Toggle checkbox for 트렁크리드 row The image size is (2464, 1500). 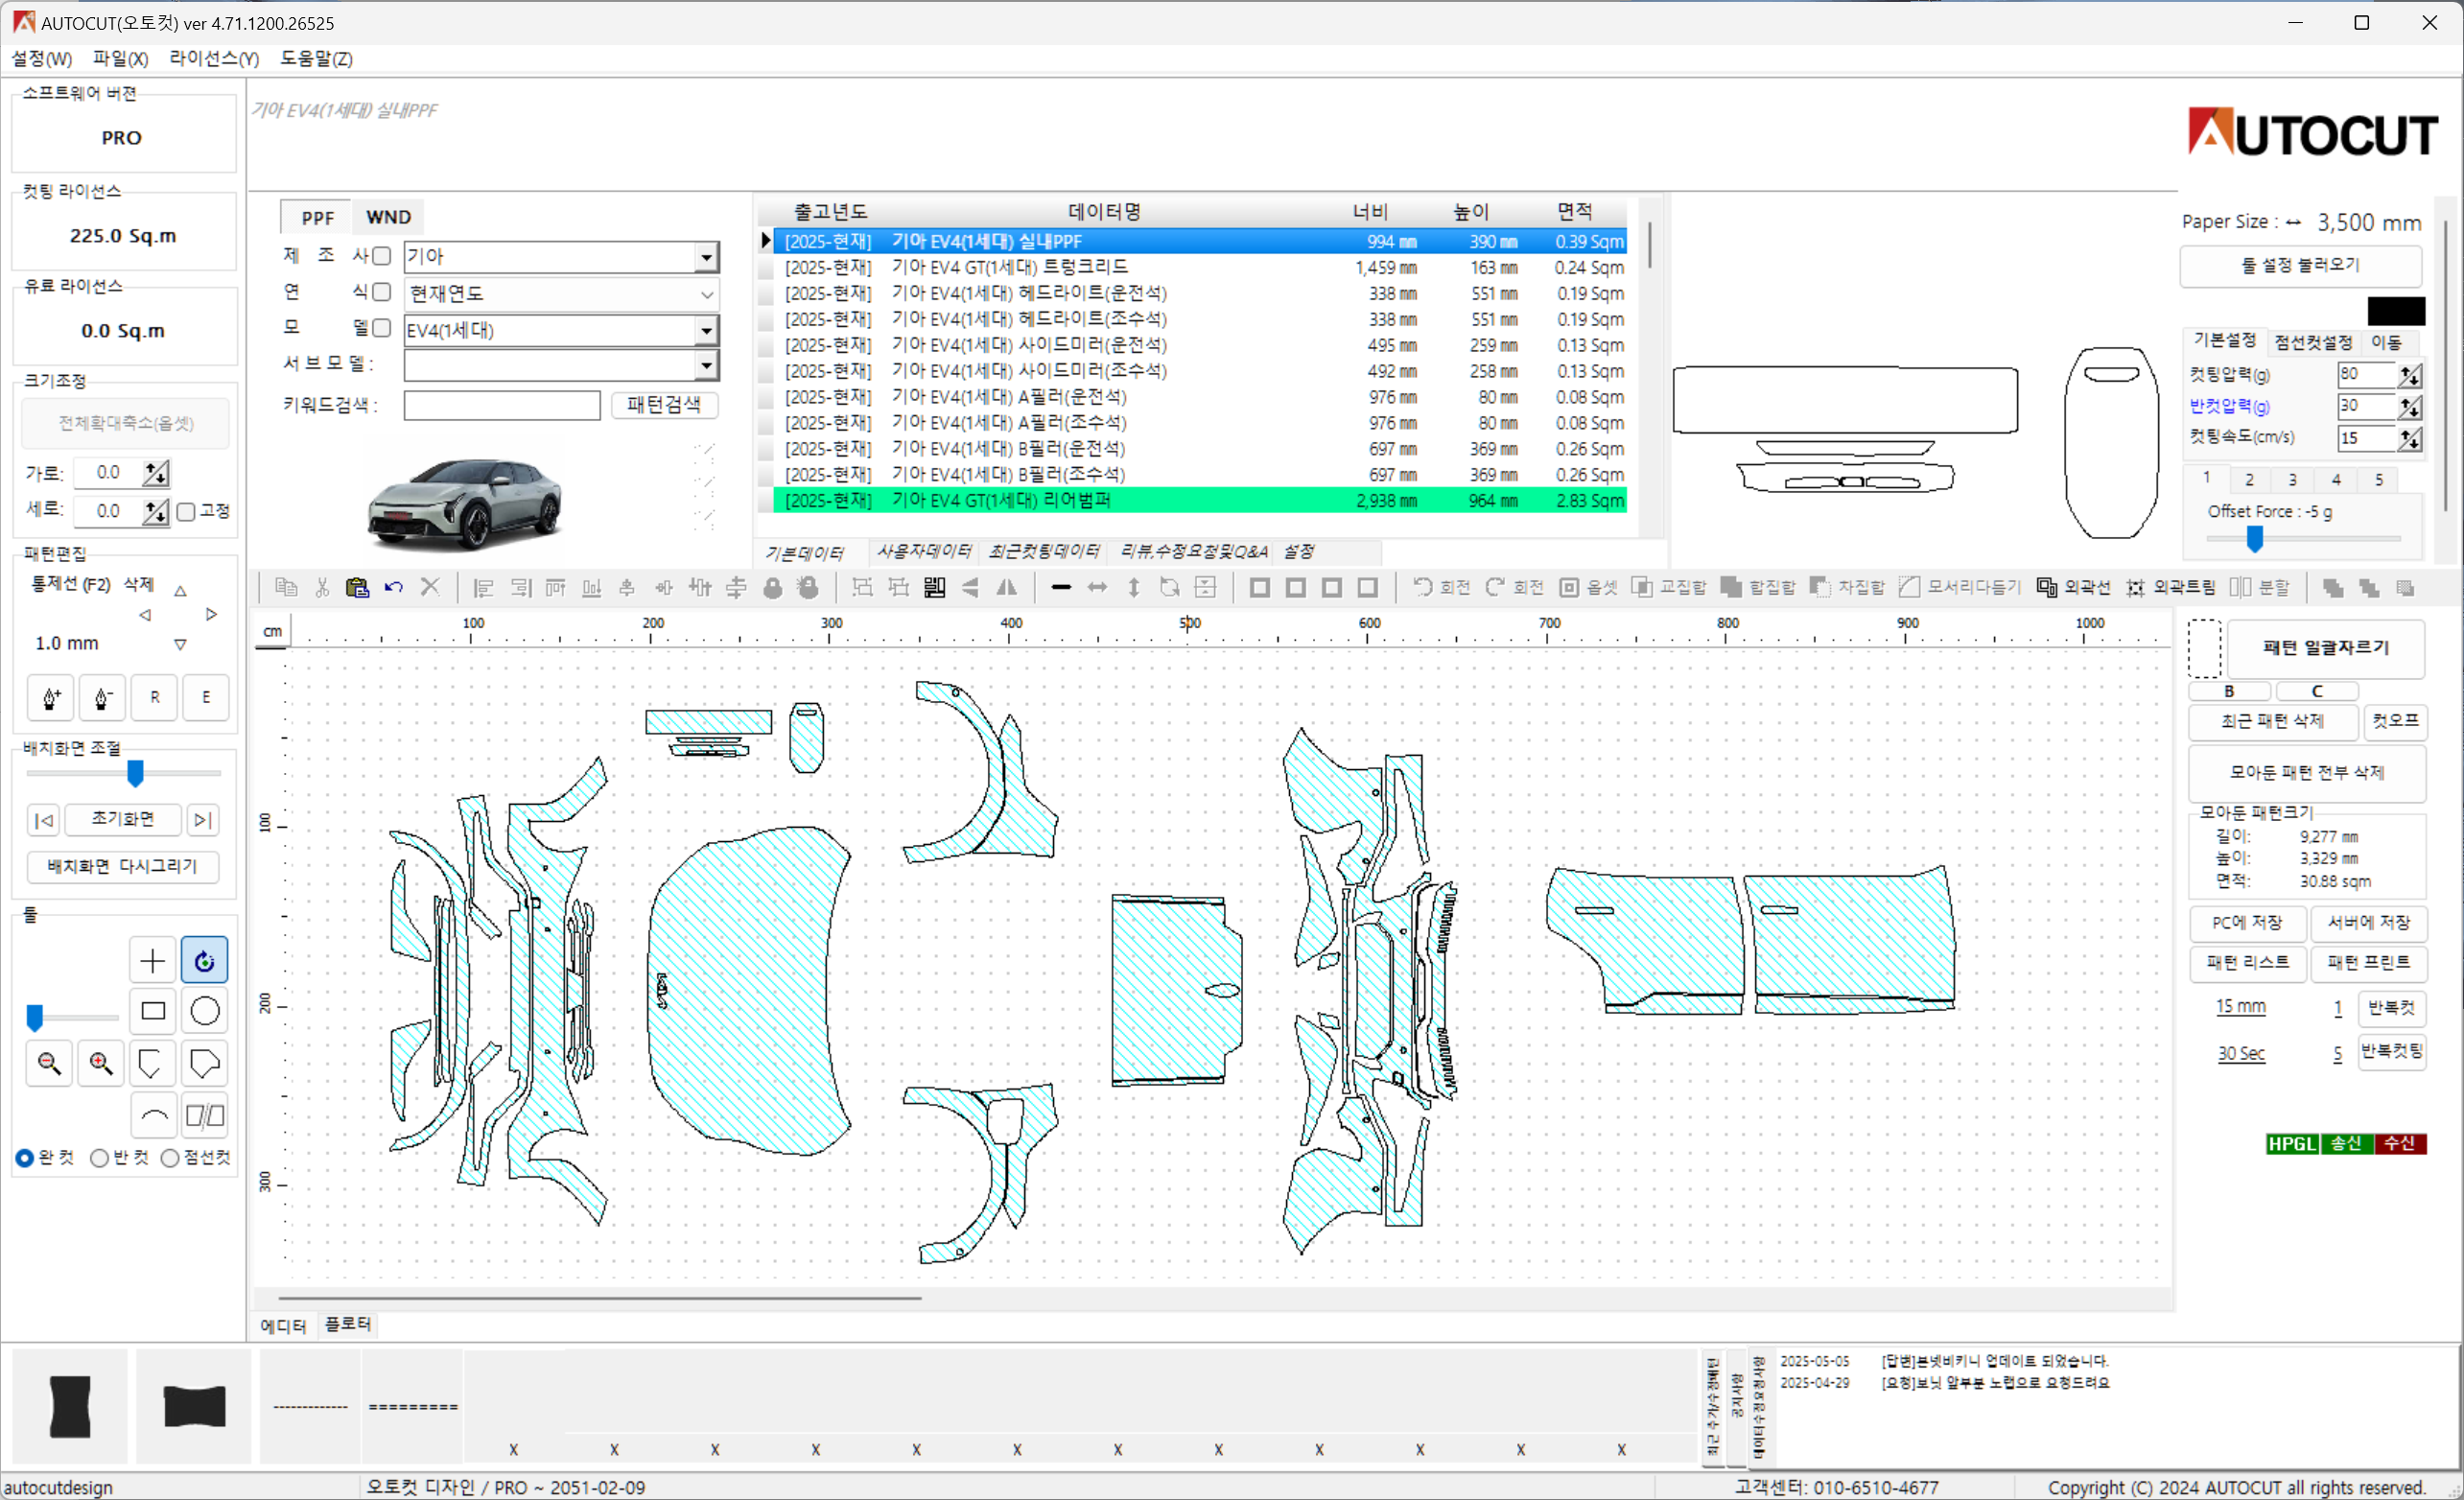tap(766, 268)
